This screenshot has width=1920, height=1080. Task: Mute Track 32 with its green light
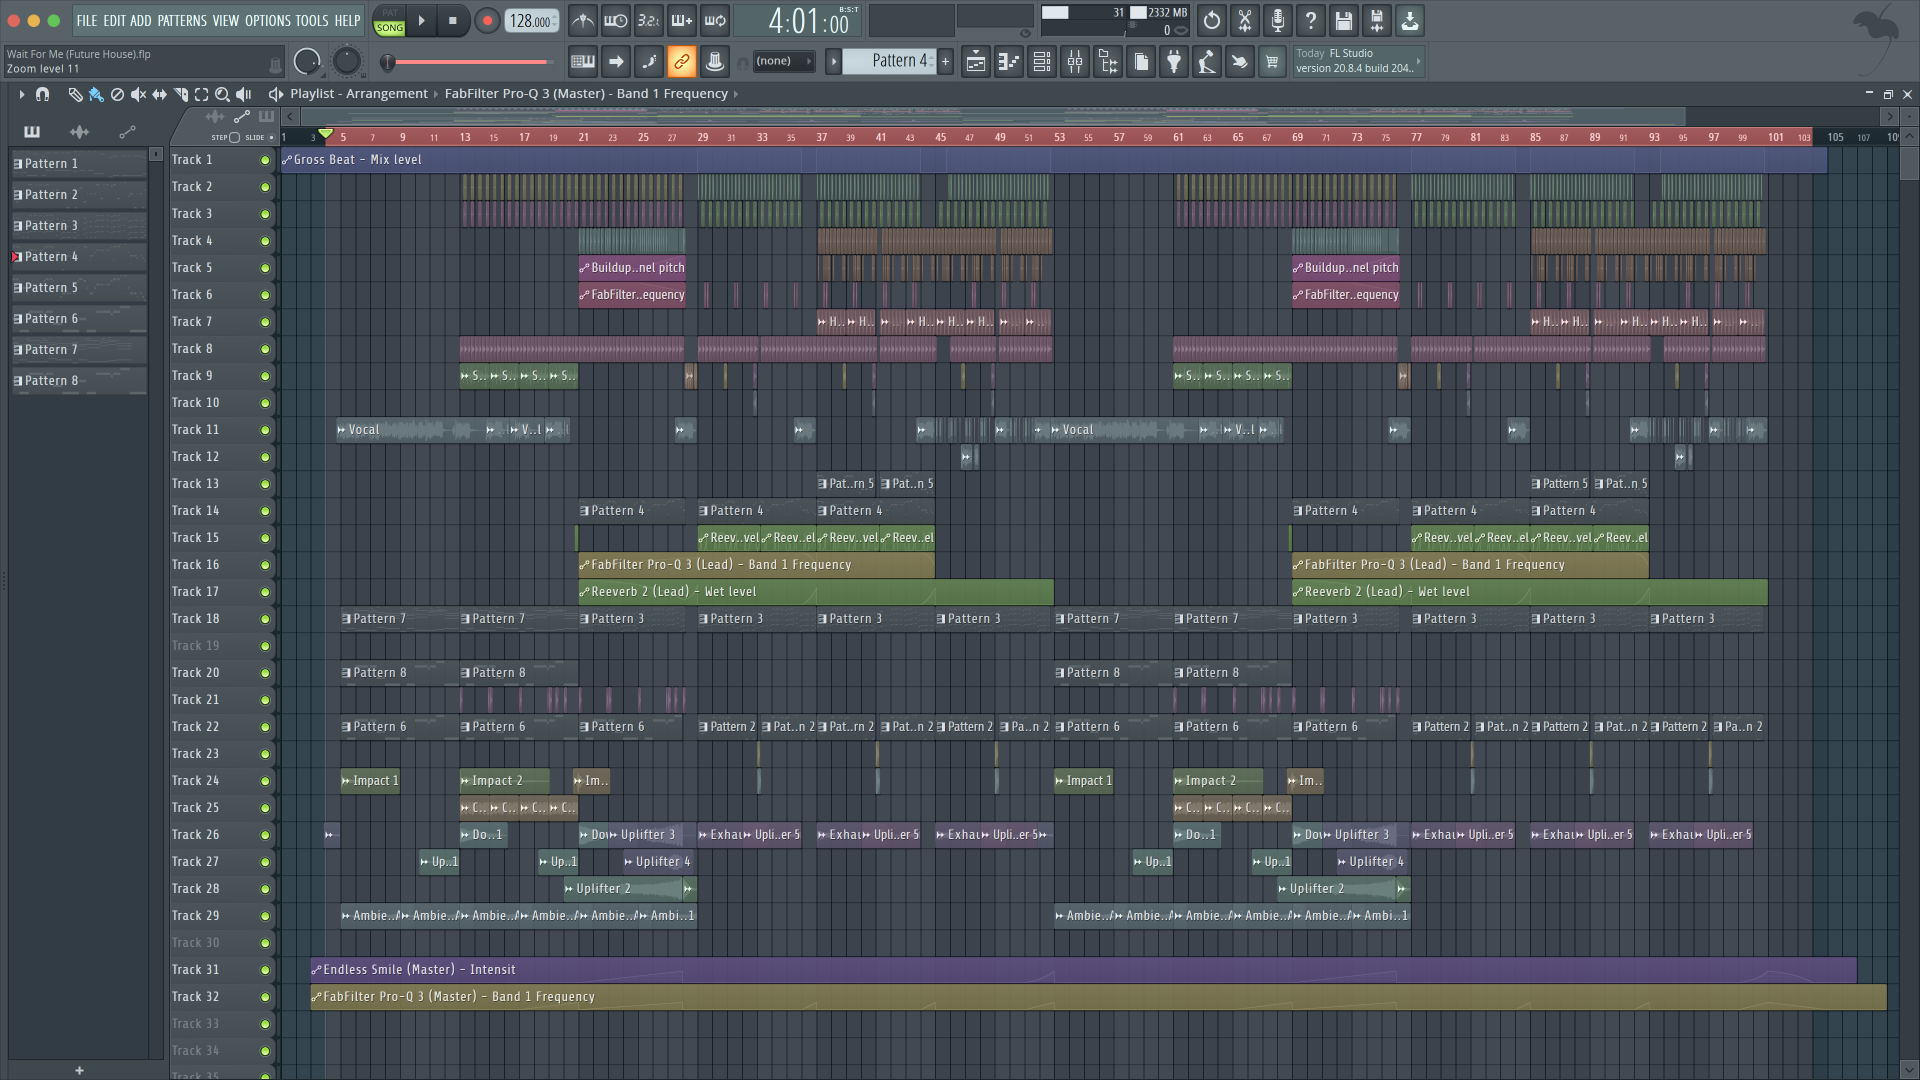pyautogui.click(x=265, y=997)
